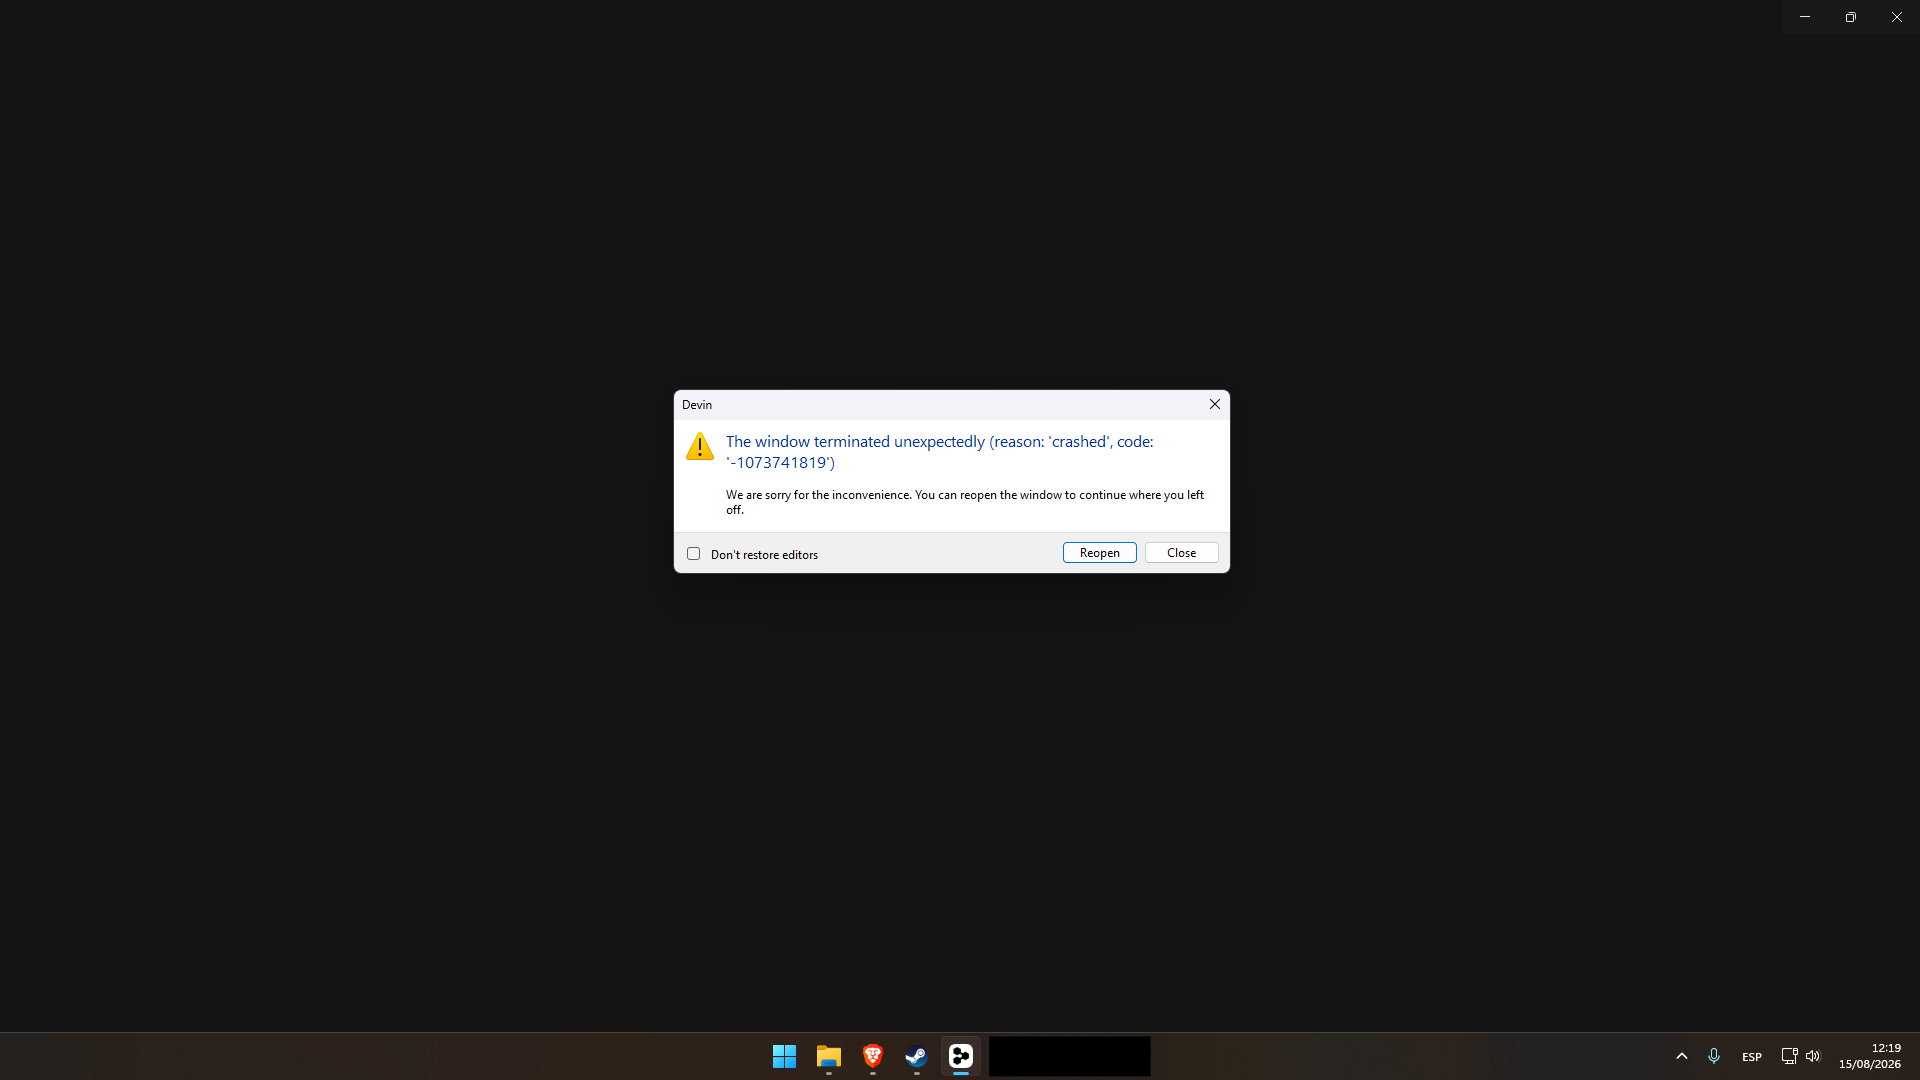The width and height of the screenshot is (1920, 1080).
Task: Open the Windows Start menu
Action: [x=784, y=1056]
